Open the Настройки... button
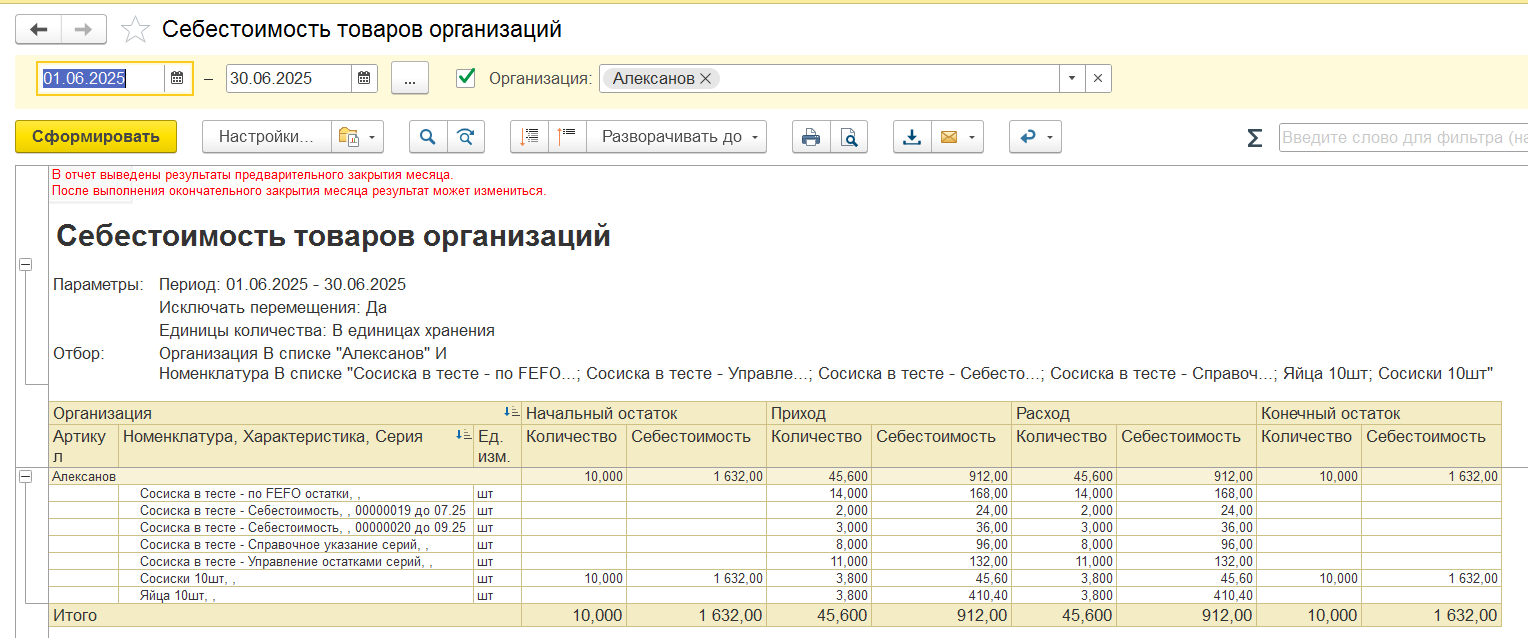 point(265,137)
